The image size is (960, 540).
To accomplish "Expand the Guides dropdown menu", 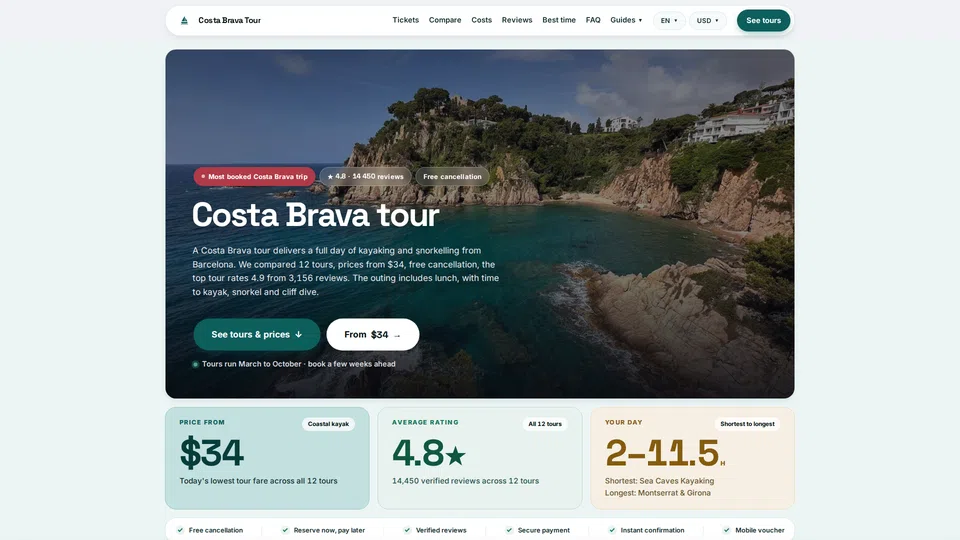I will coord(626,20).
